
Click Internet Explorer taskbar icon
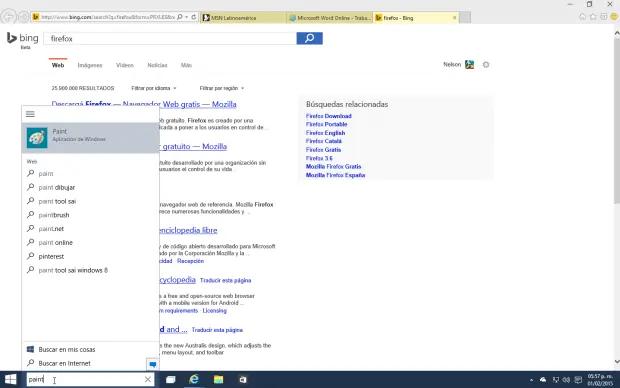(194, 380)
